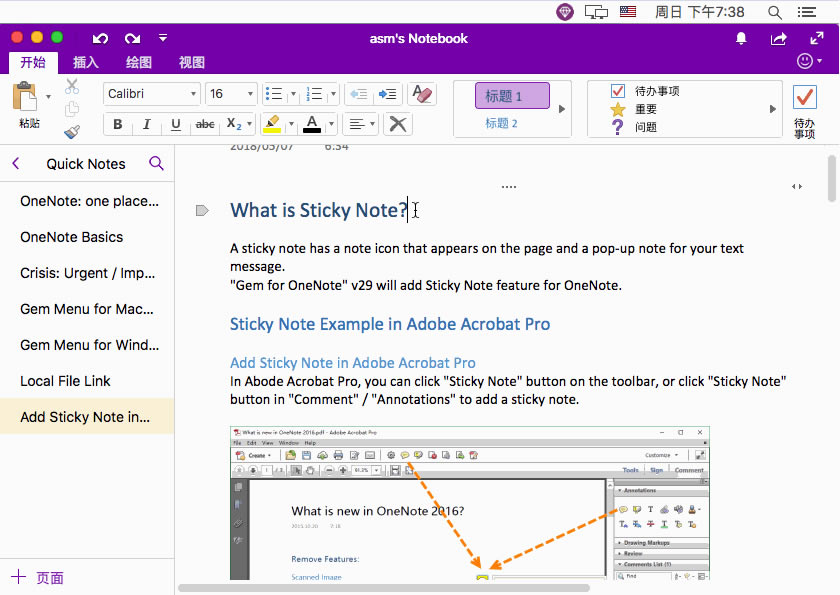Toggle bold formatting
Image resolution: width=840 pixels, height=595 pixels.
click(x=118, y=124)
